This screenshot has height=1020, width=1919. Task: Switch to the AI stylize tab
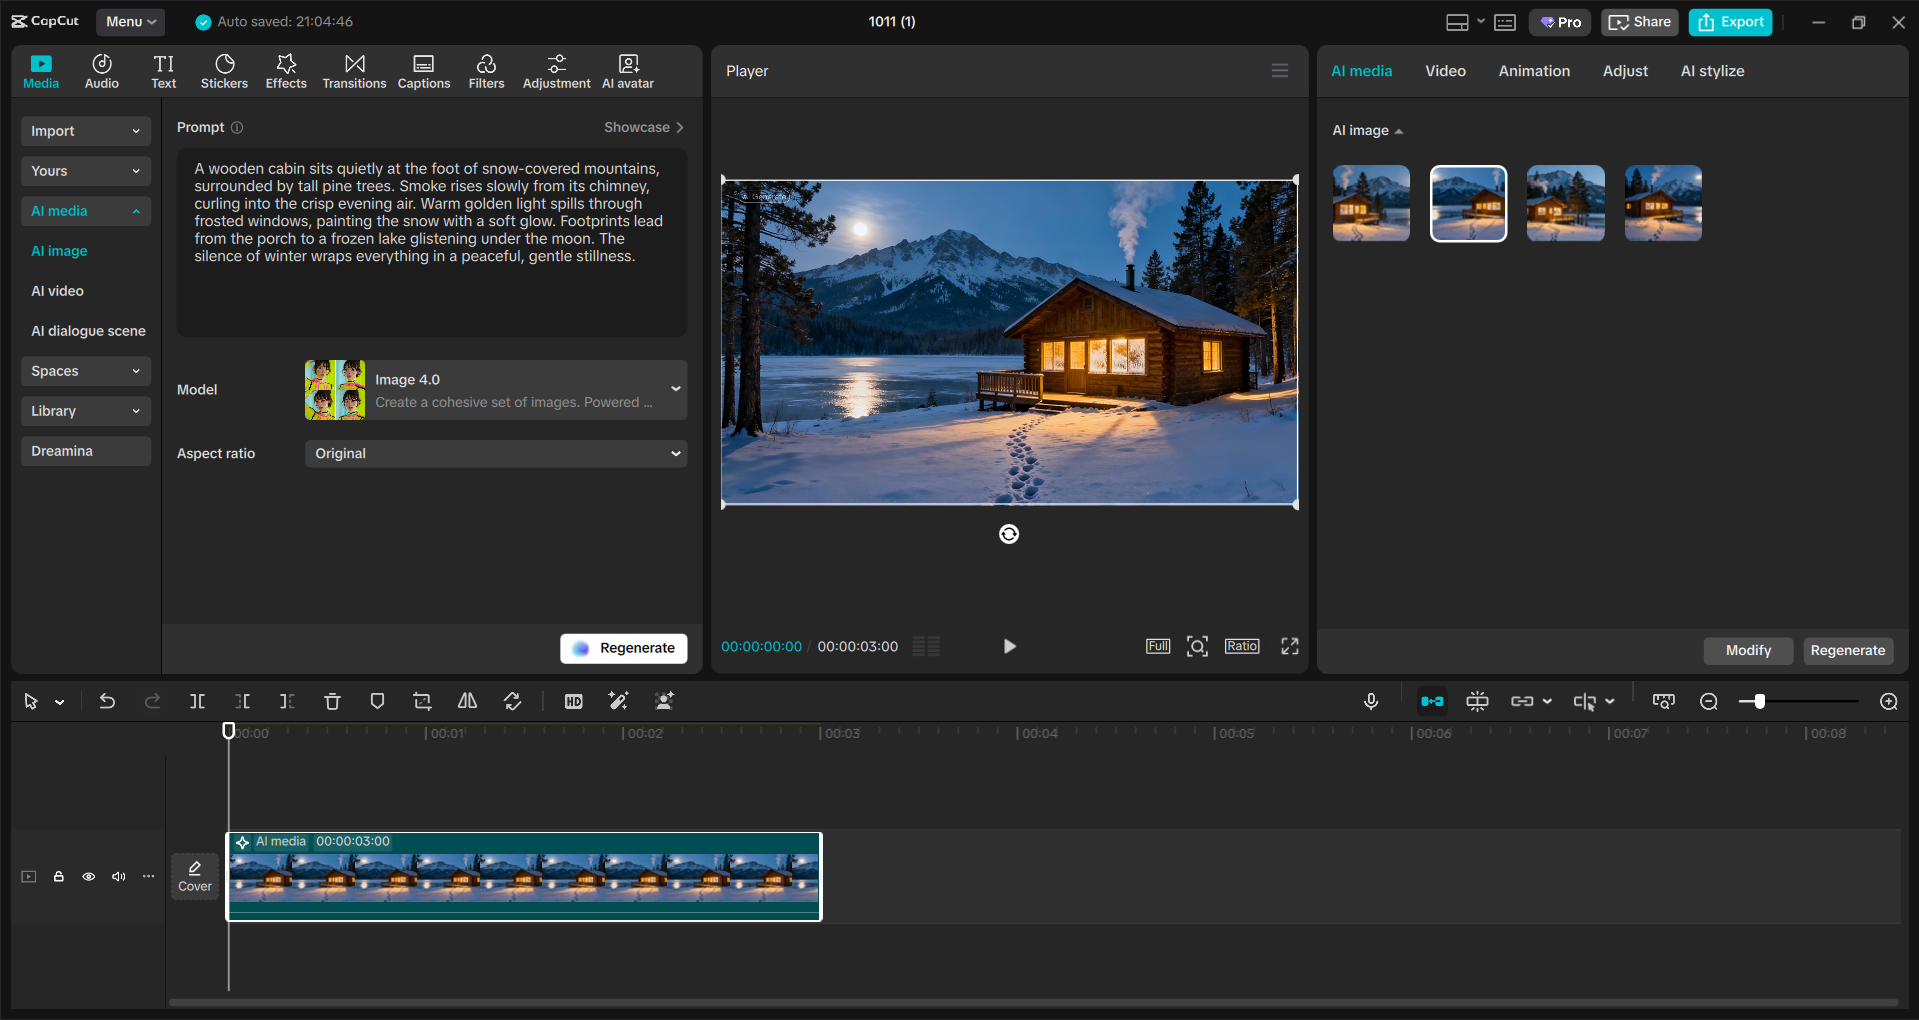(1712, 70)
